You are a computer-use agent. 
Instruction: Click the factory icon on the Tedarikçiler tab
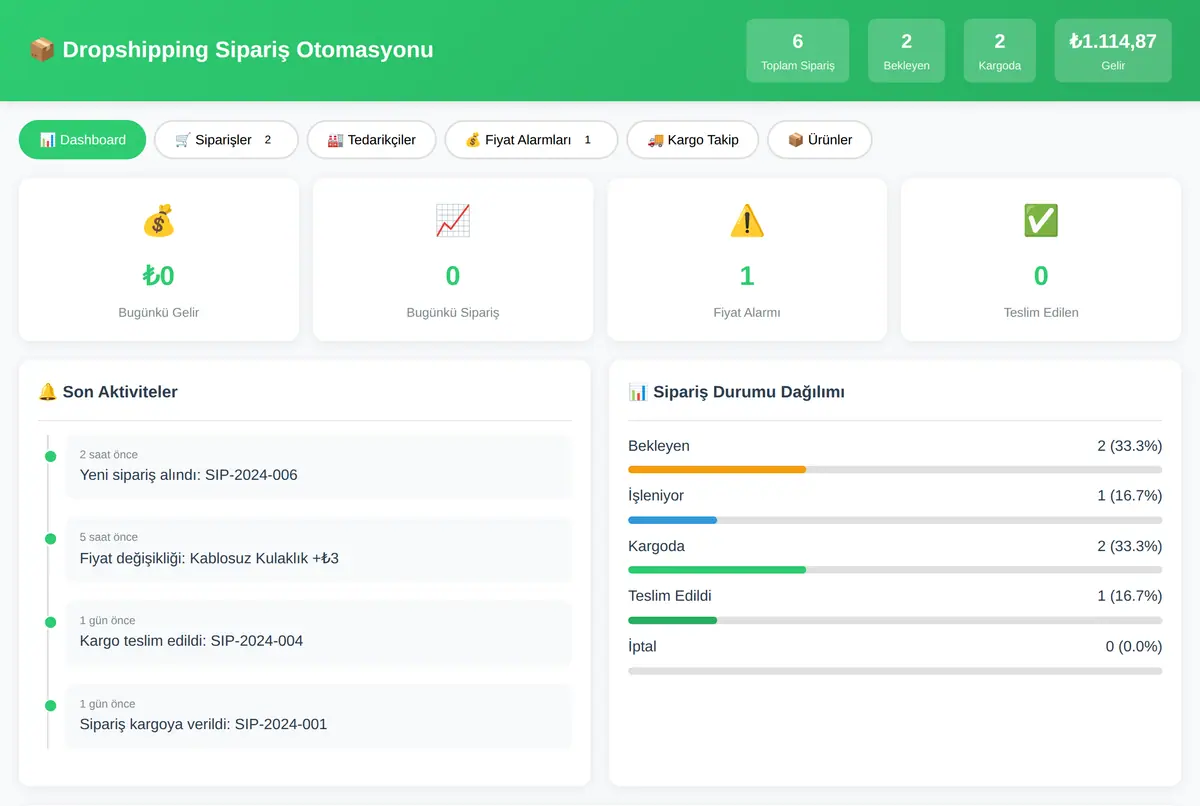click(335, 140)
